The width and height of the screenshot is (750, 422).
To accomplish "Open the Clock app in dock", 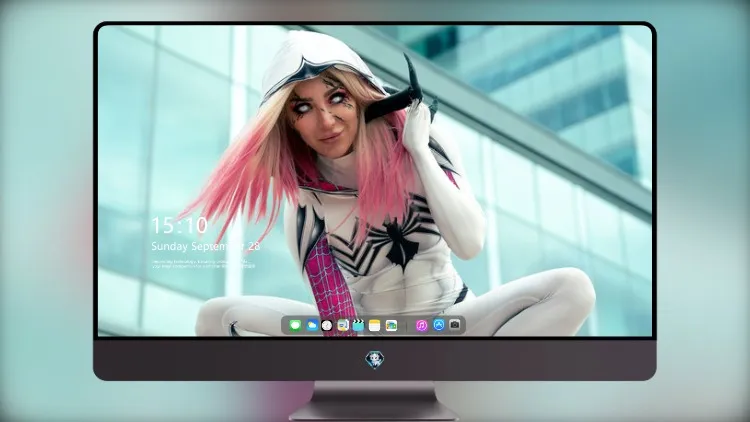I will 327,325.
